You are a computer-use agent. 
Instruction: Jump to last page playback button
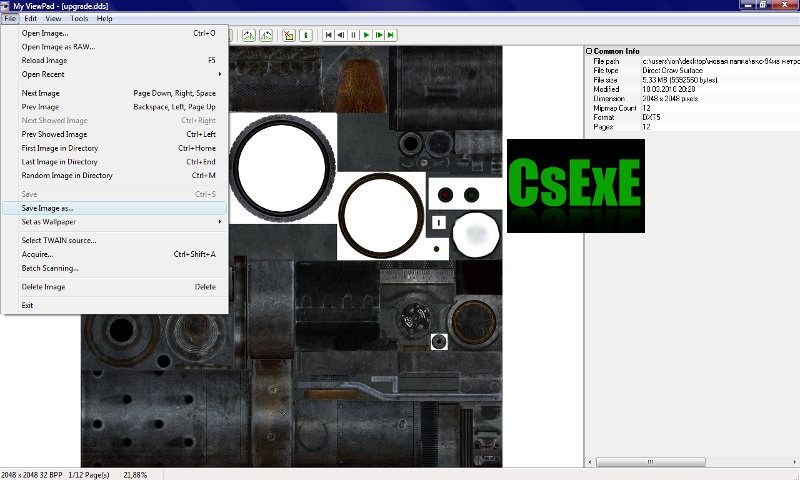391,35
